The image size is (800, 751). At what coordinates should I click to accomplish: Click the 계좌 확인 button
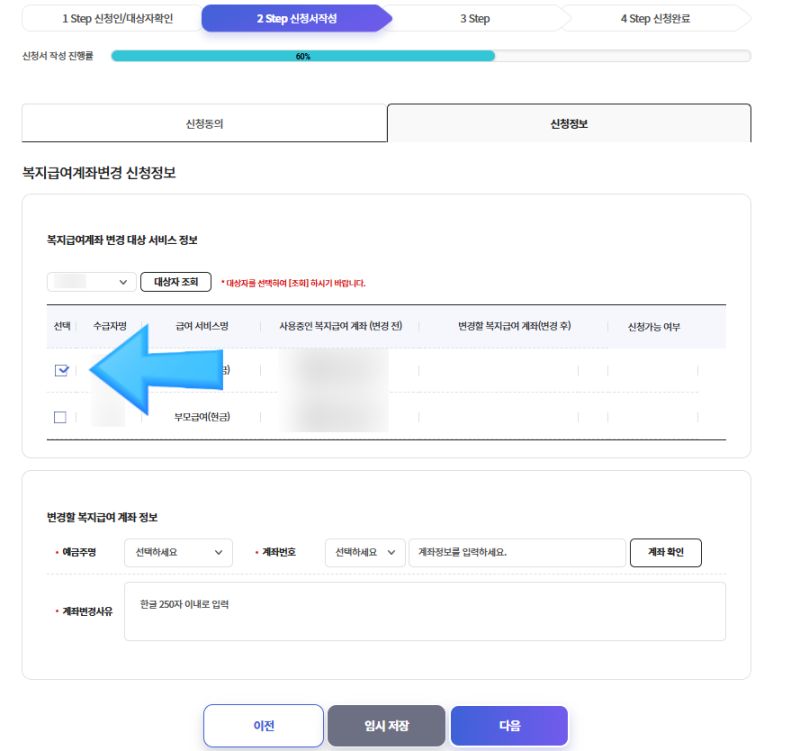click(x=666, y=553)
